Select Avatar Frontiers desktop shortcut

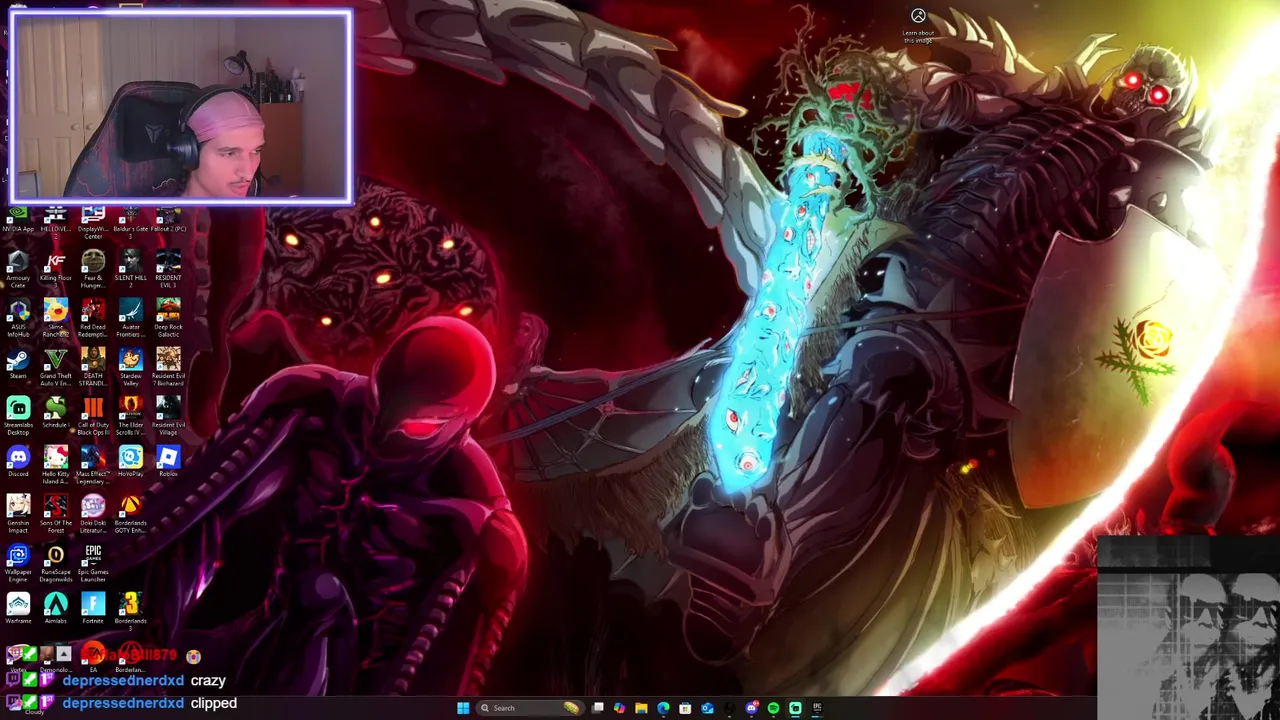[130, 317]
